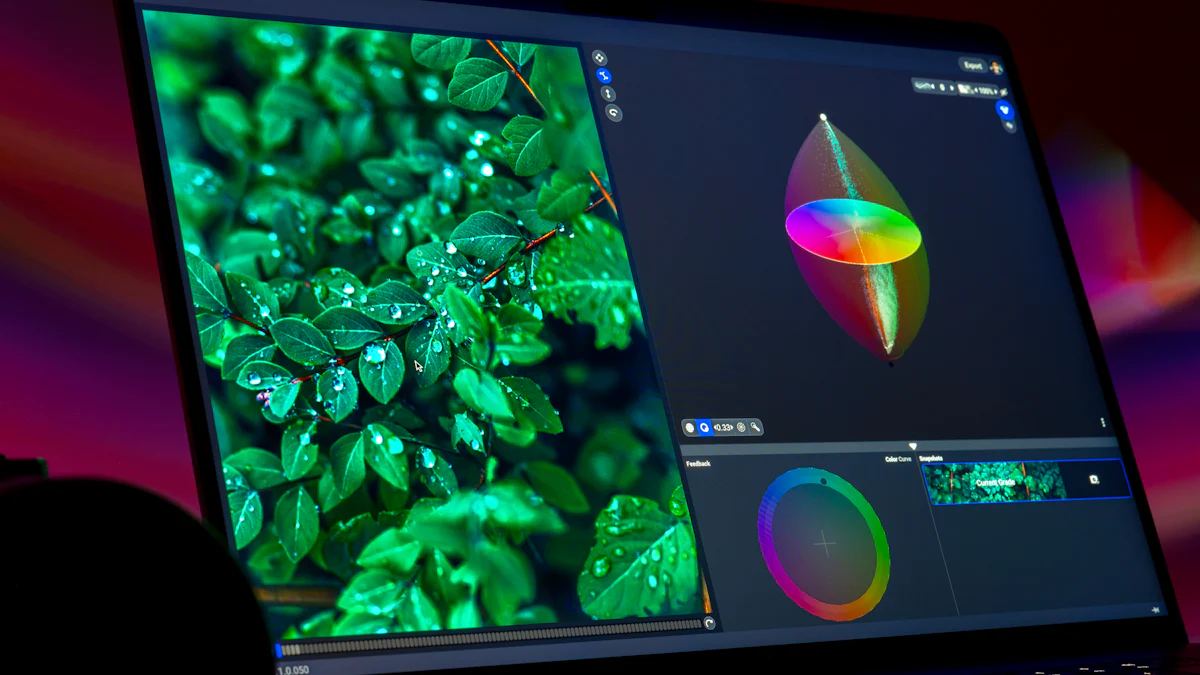
Task: Collapse the panel using the divider triangle
Action: click(x=912, y=446)
